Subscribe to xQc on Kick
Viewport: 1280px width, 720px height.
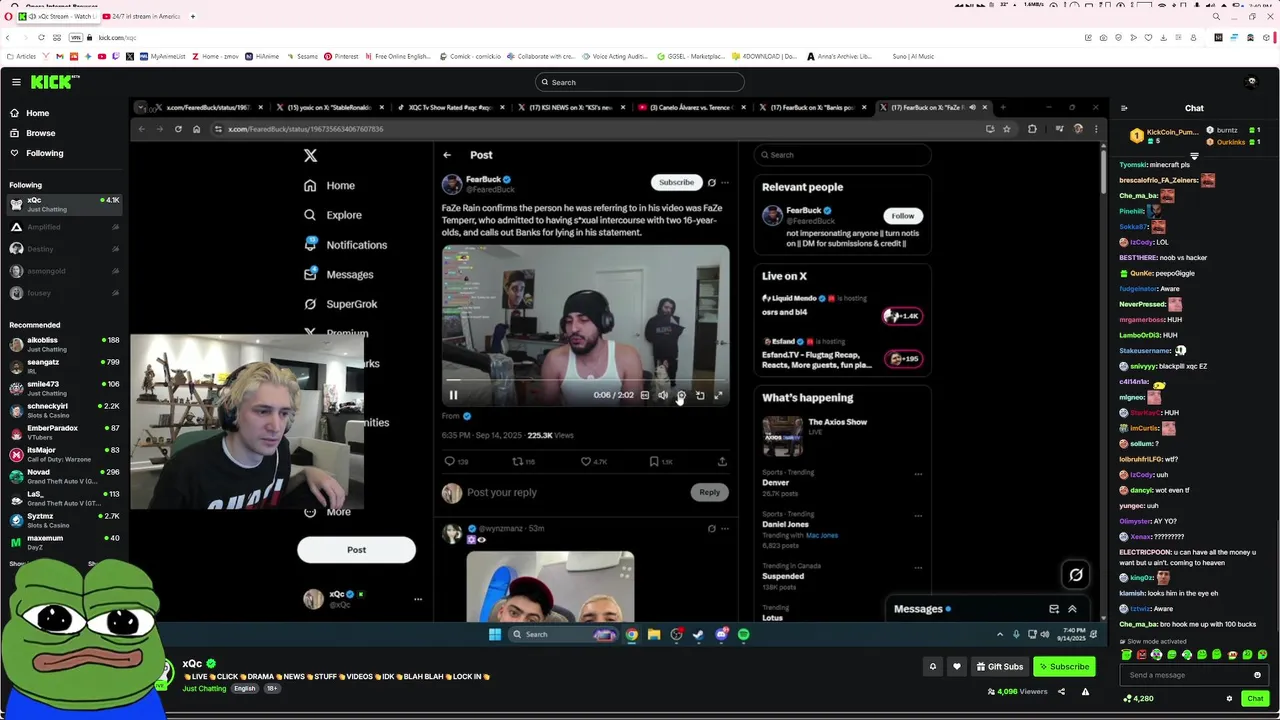[1064, 667]
